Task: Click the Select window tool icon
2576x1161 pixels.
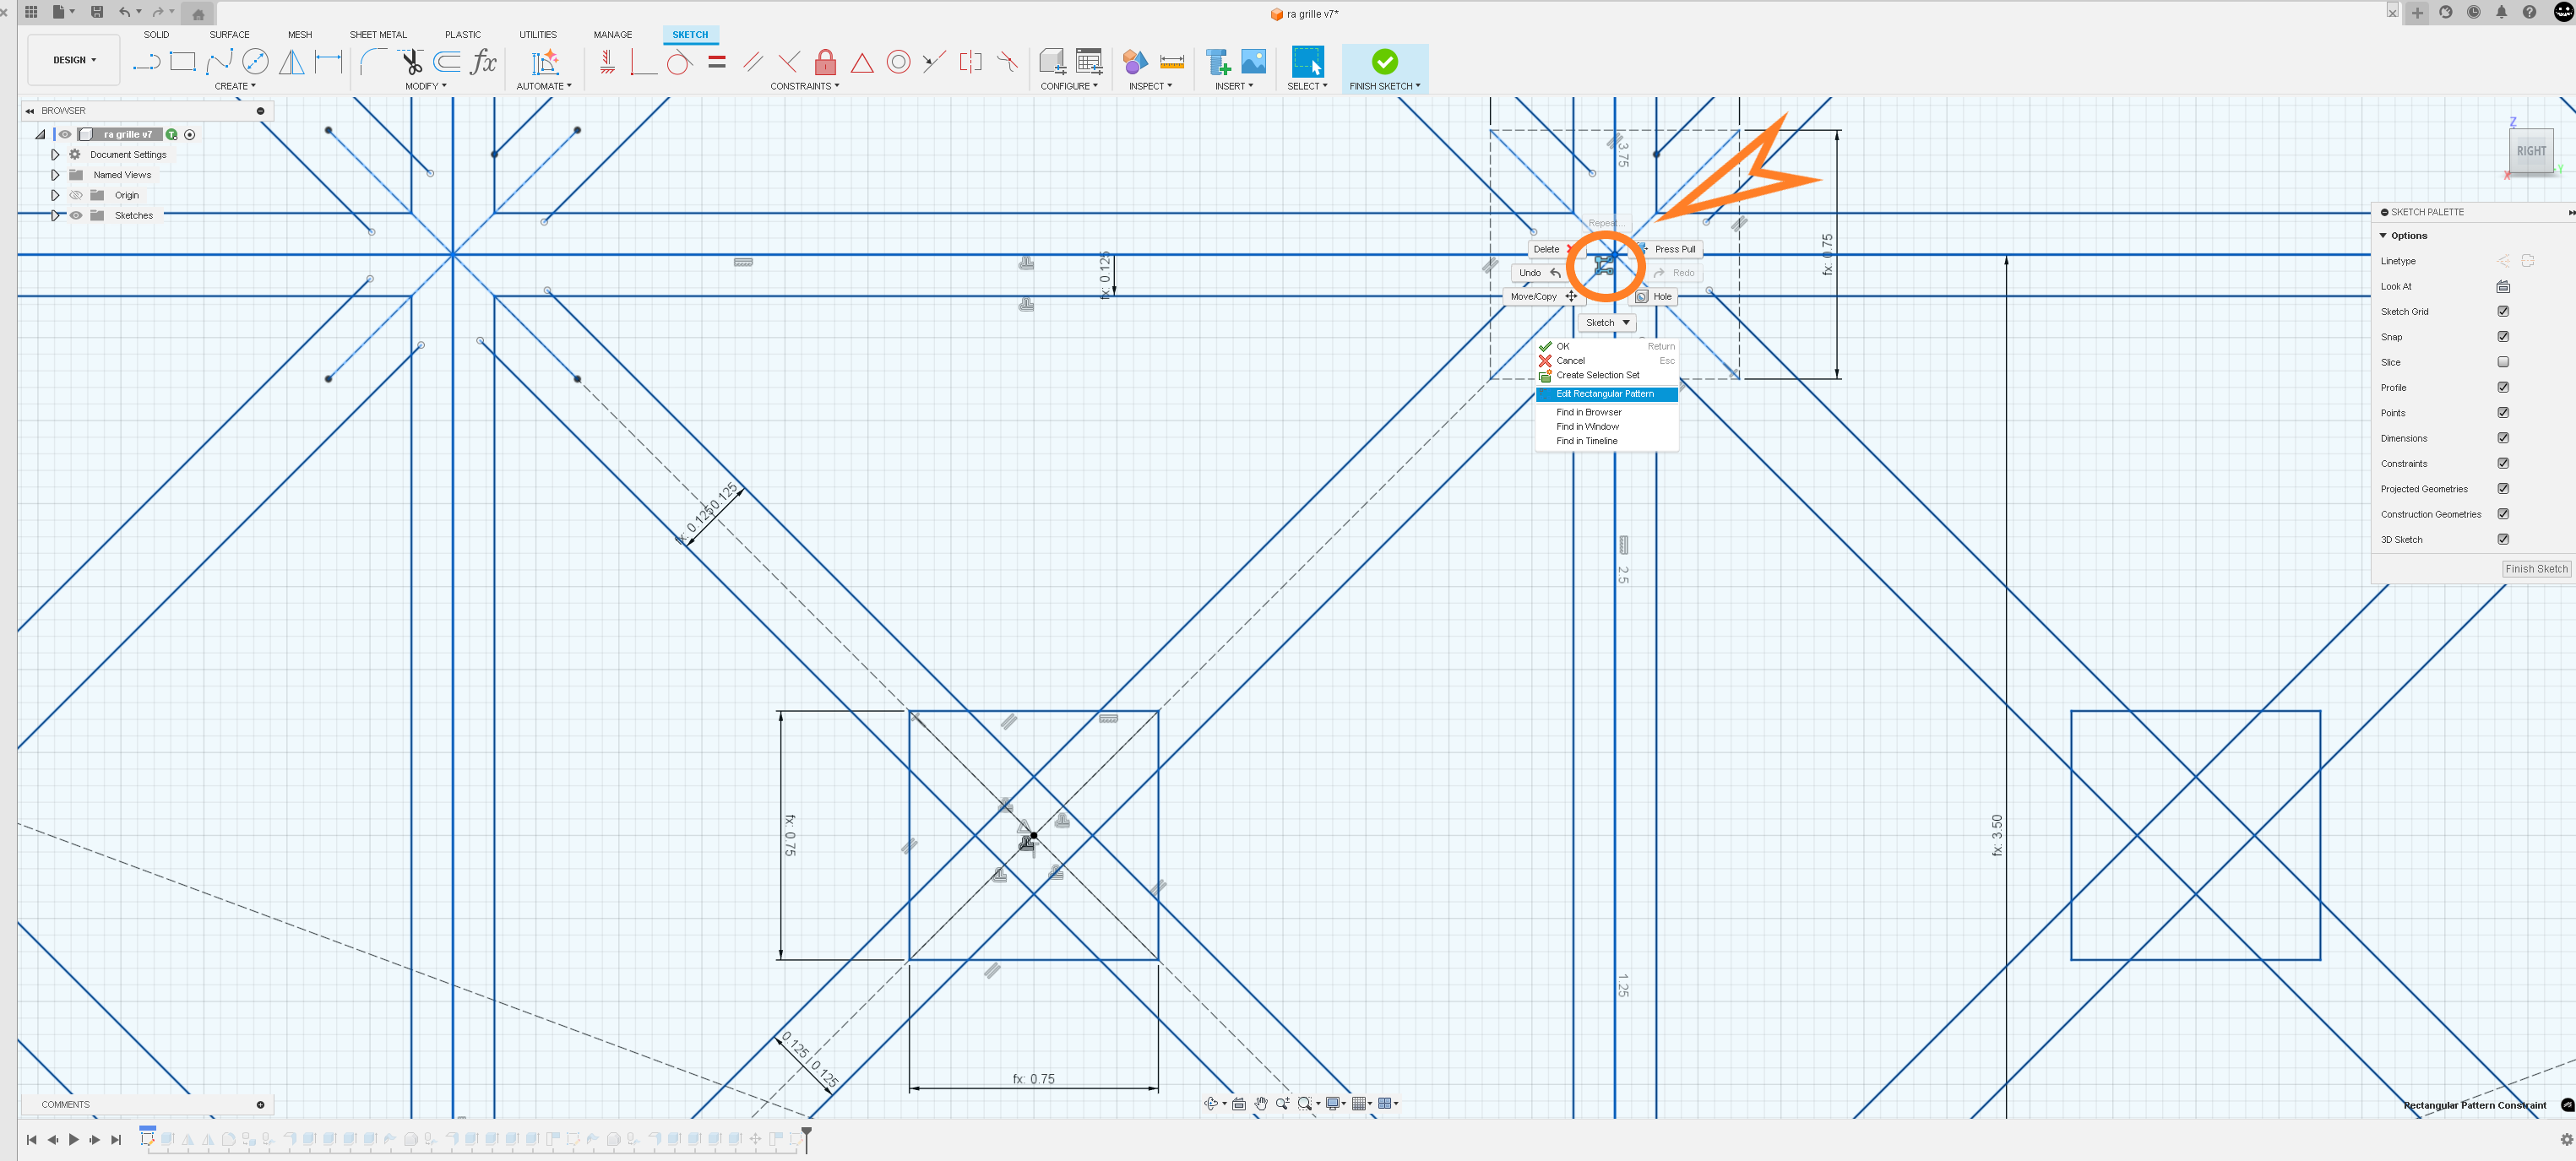Action: 1307,62
